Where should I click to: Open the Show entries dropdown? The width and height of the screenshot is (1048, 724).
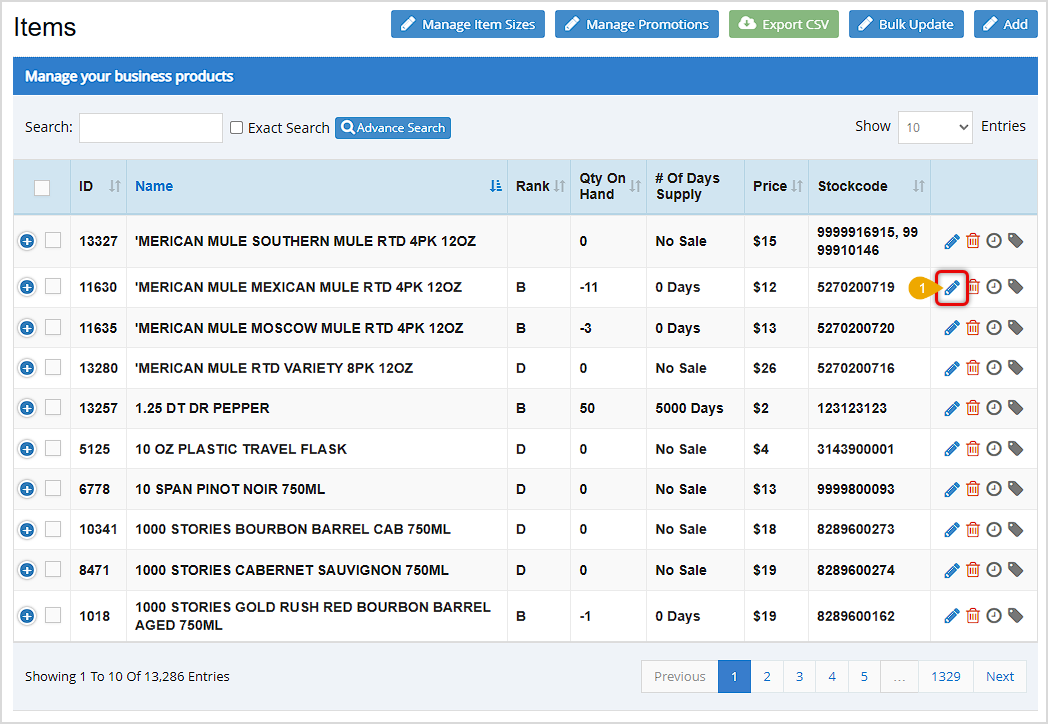tap(935, 127)
